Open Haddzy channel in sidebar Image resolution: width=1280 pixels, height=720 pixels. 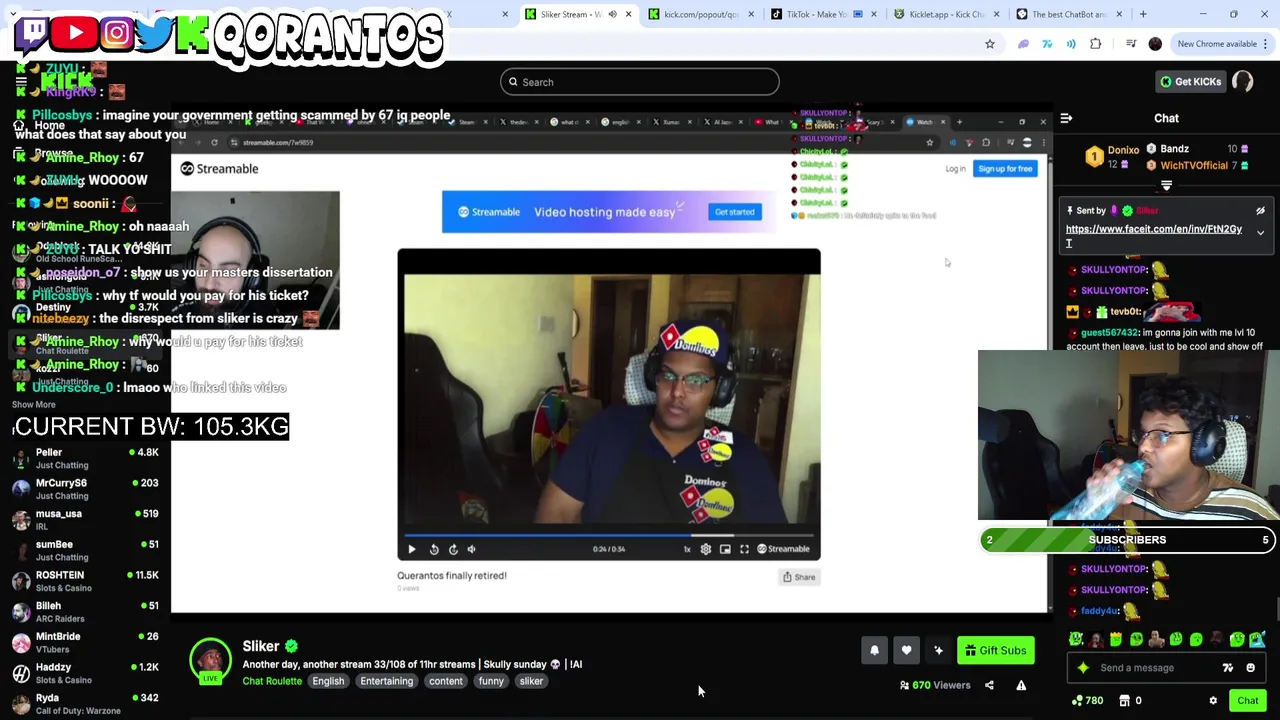click(x=85, y=674)
